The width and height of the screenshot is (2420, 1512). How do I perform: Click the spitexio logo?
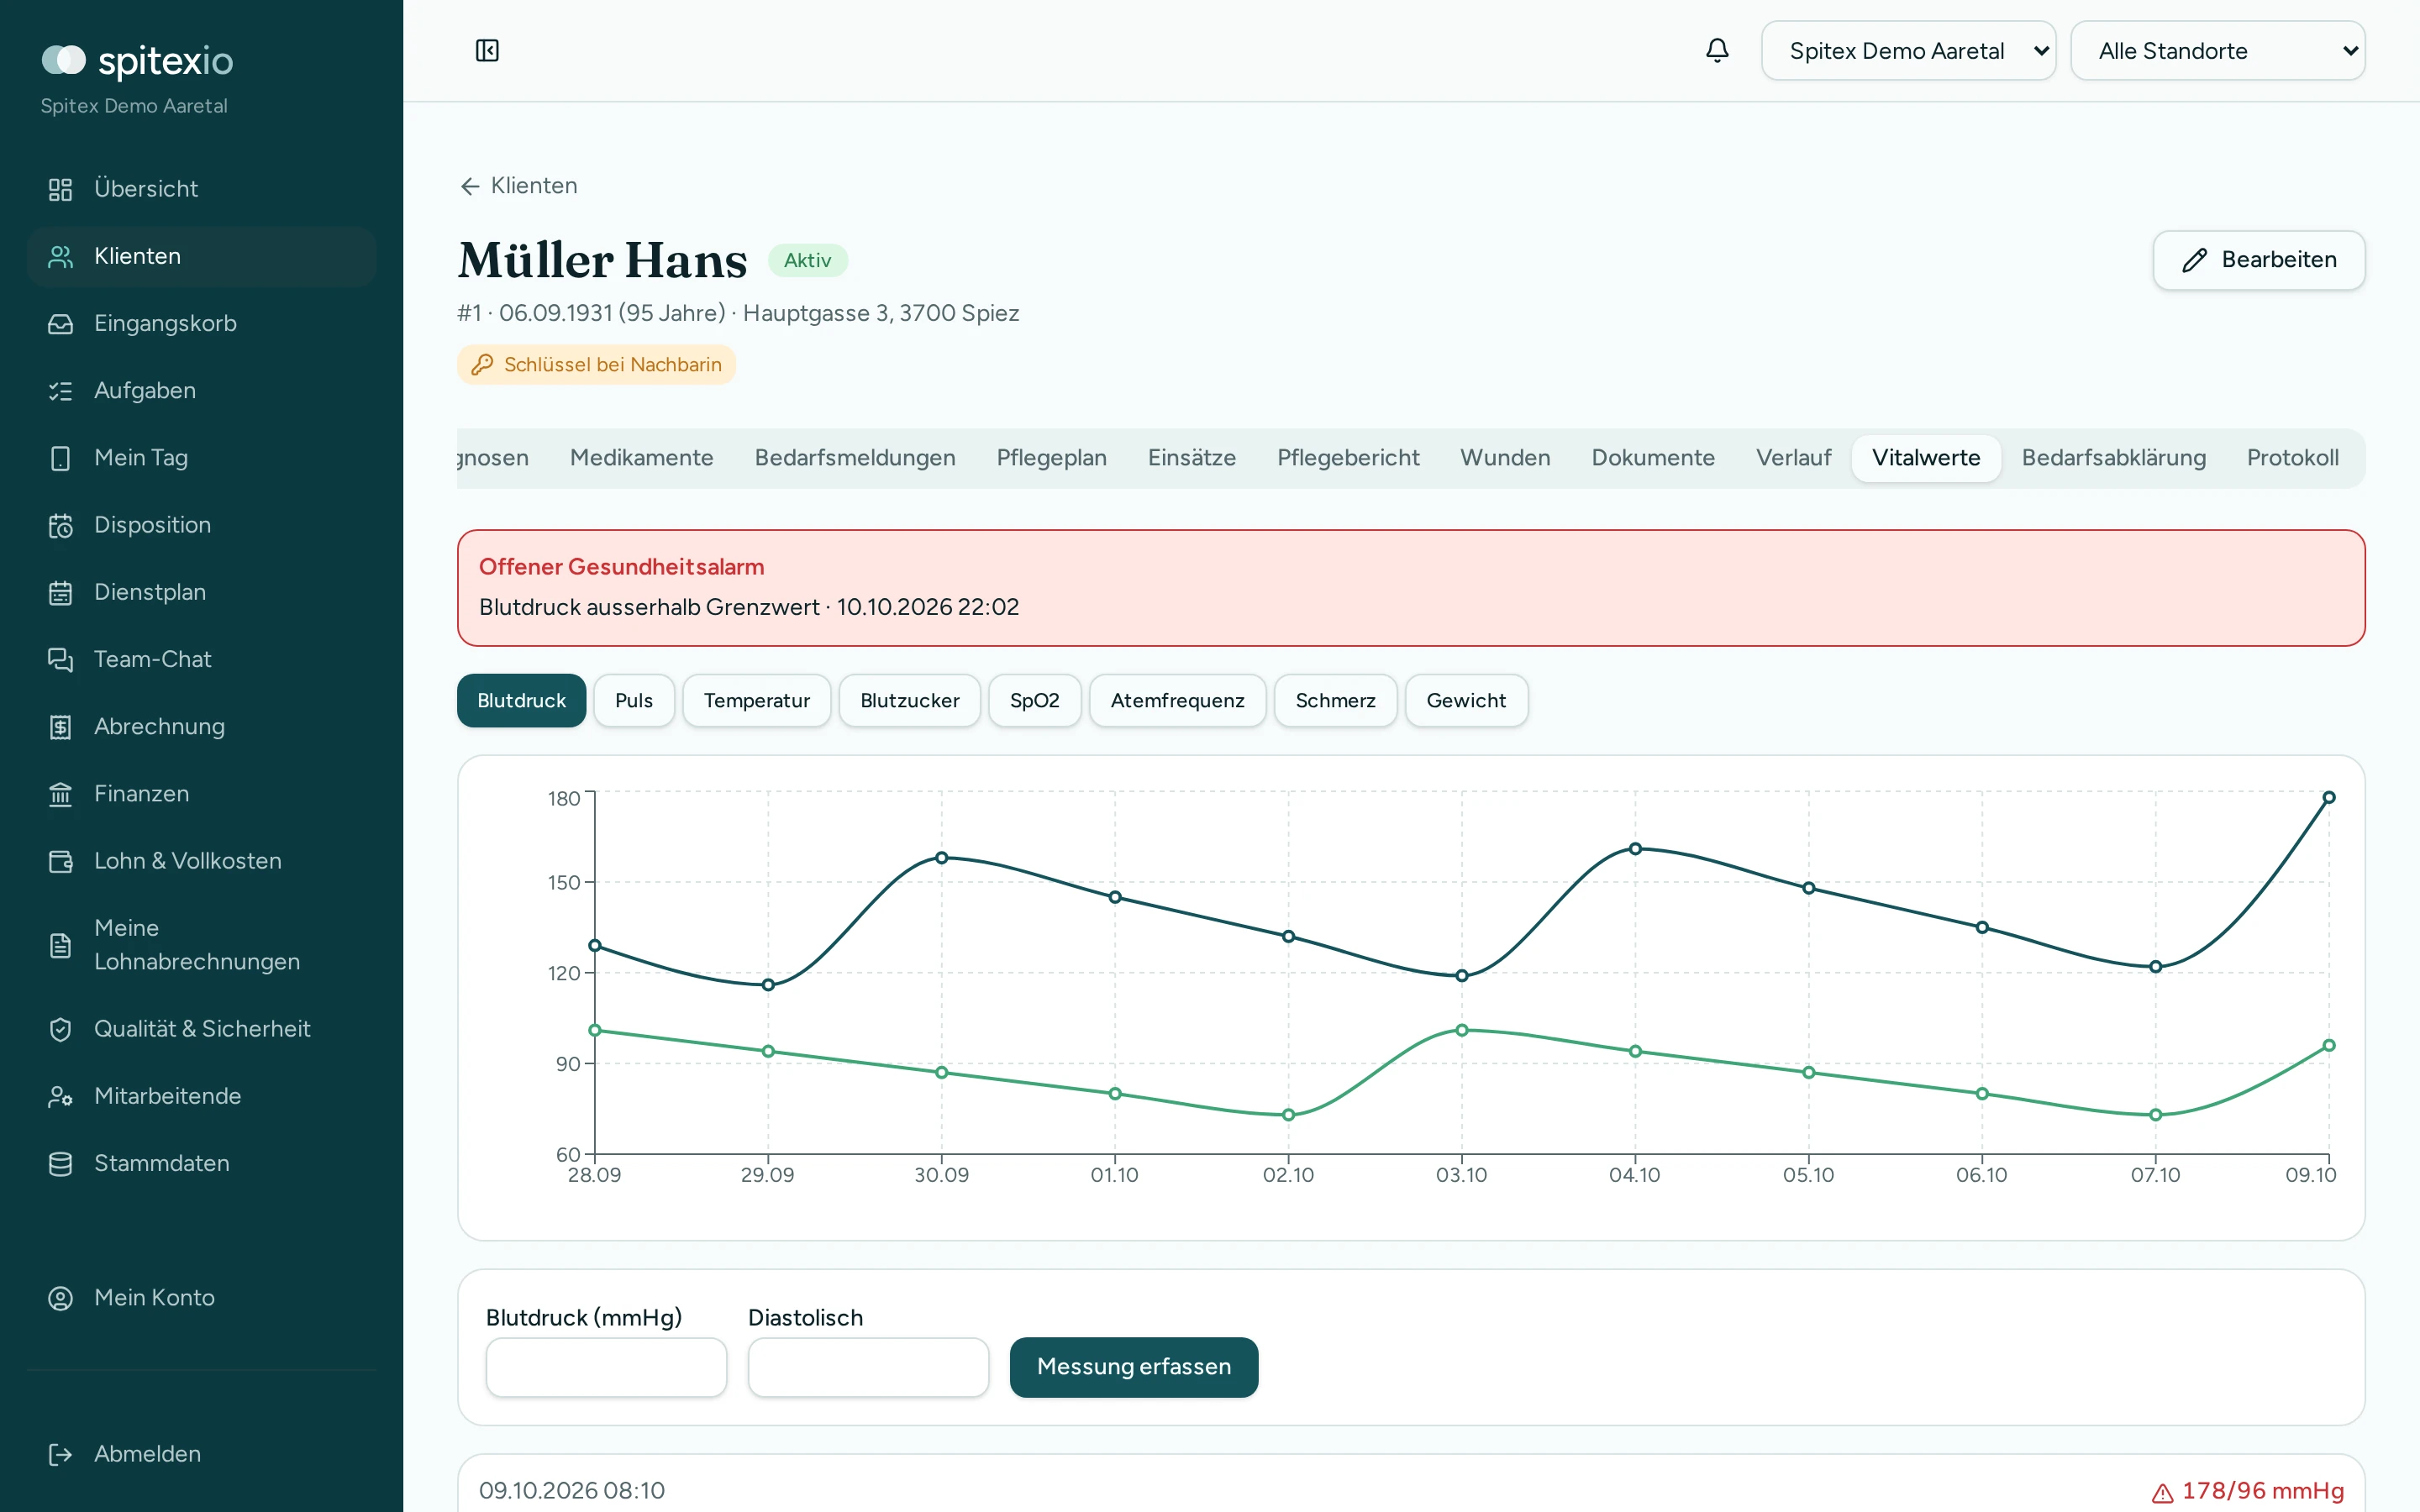[x=137, y=60]
